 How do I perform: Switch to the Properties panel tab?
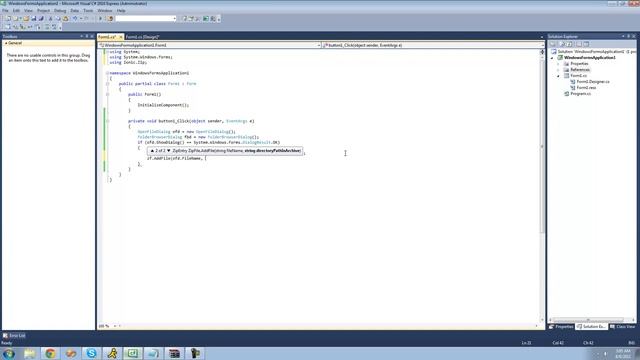[x=561, y=327]
